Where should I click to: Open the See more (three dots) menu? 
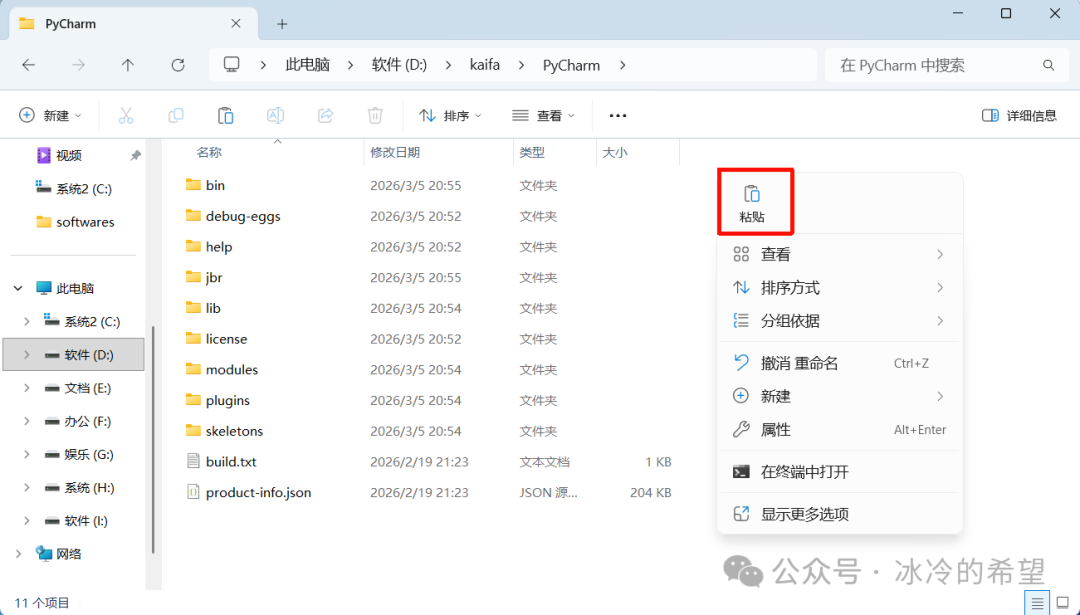point(618,116)
